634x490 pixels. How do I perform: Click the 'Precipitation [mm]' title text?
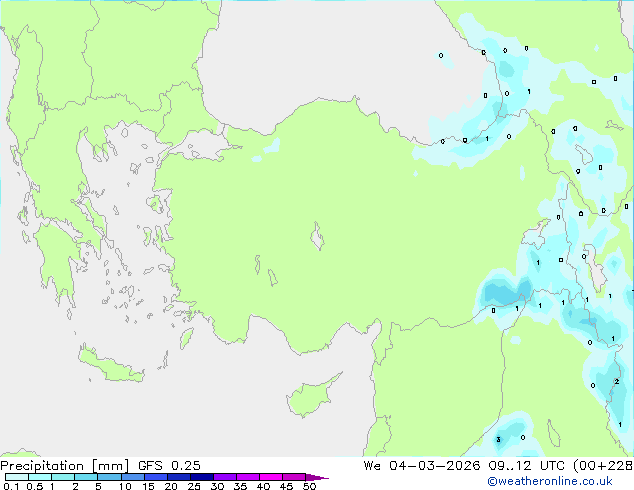(x=65, y=466)
